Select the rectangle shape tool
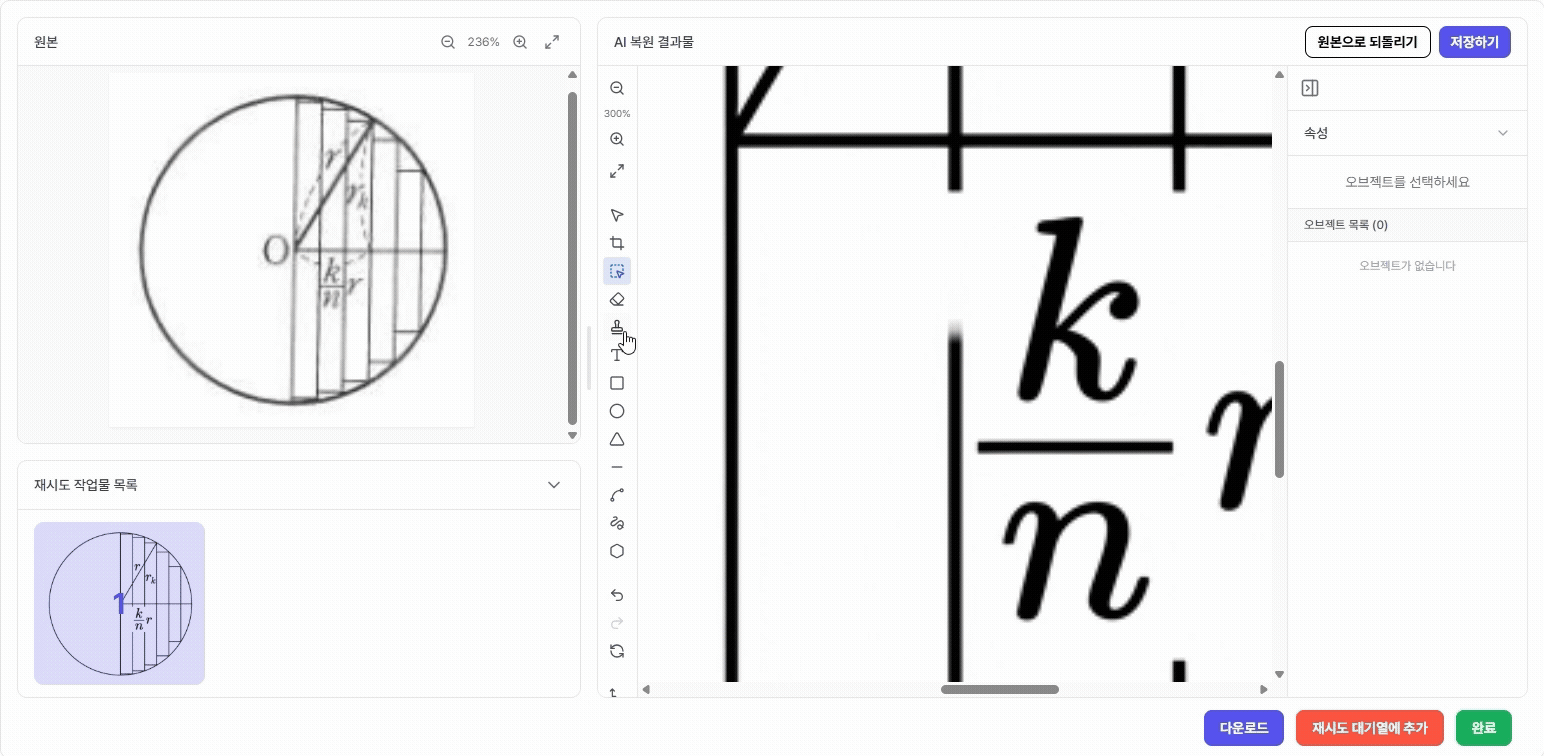The image size is (1544, 756). coord(617,383)
